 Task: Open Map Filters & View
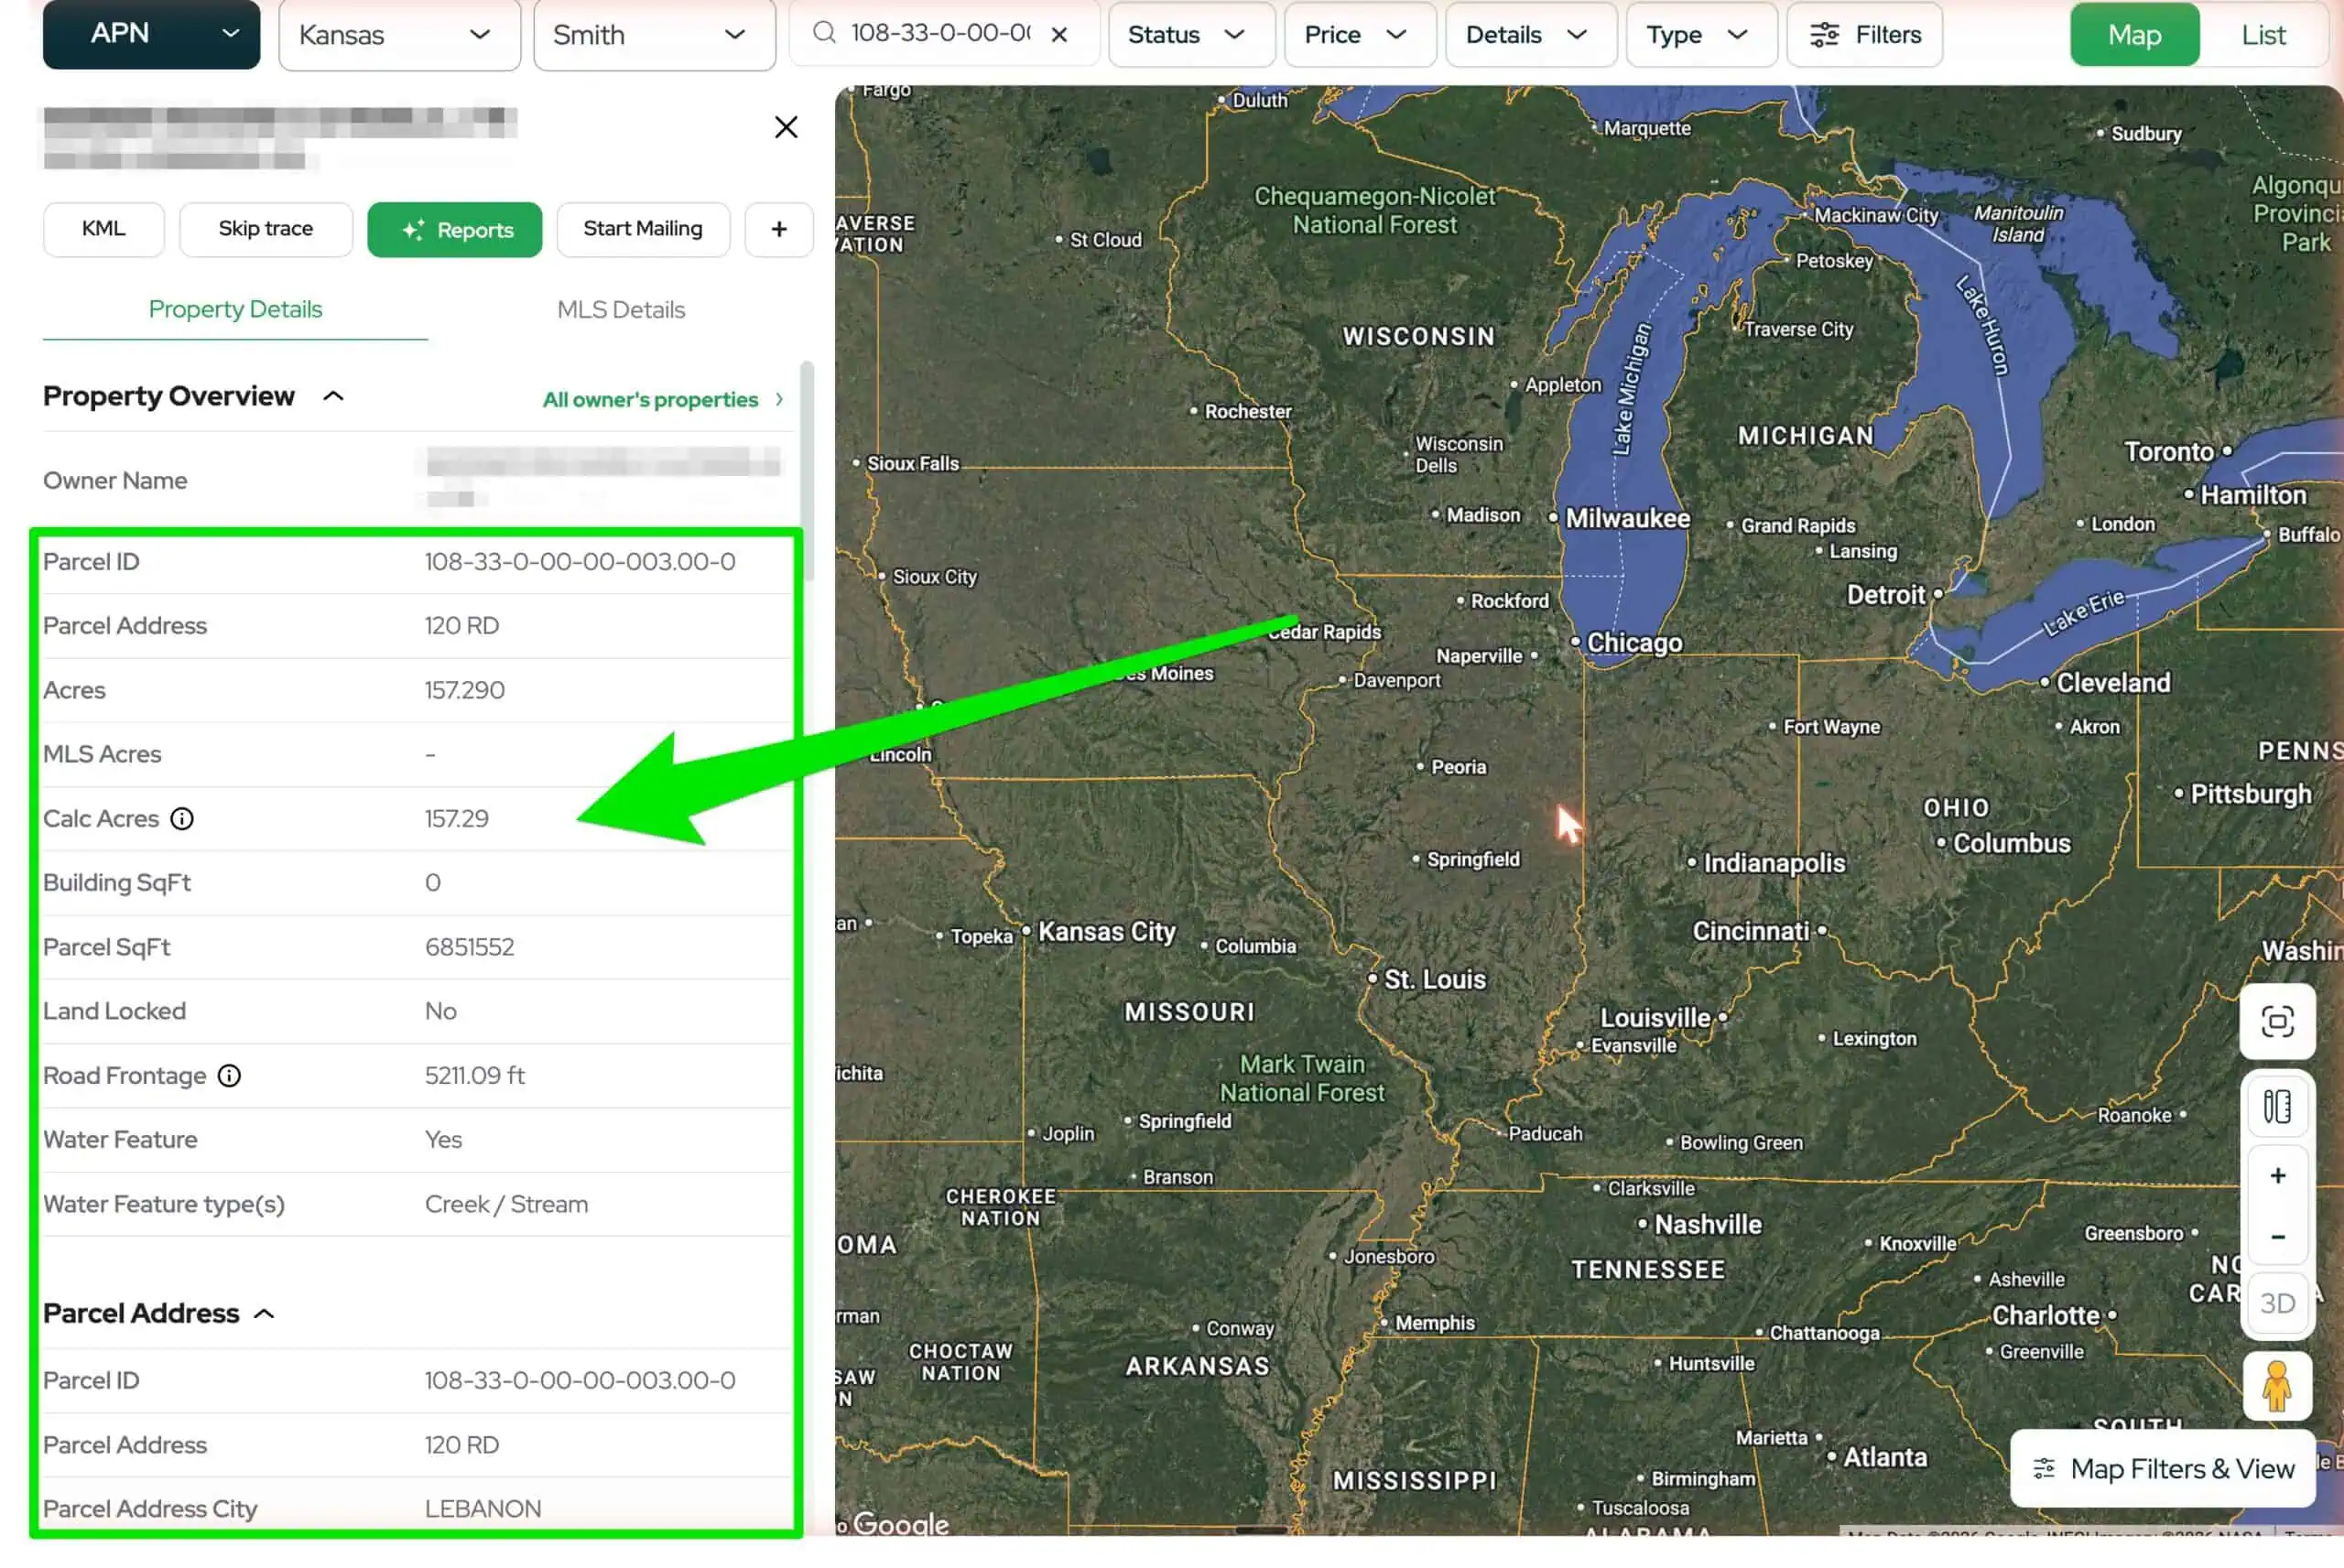point(2163,1469)
